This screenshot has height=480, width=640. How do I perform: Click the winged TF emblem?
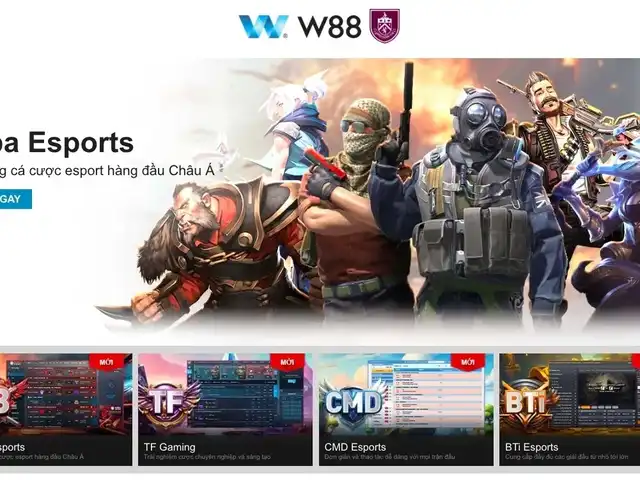coord(169,402)
